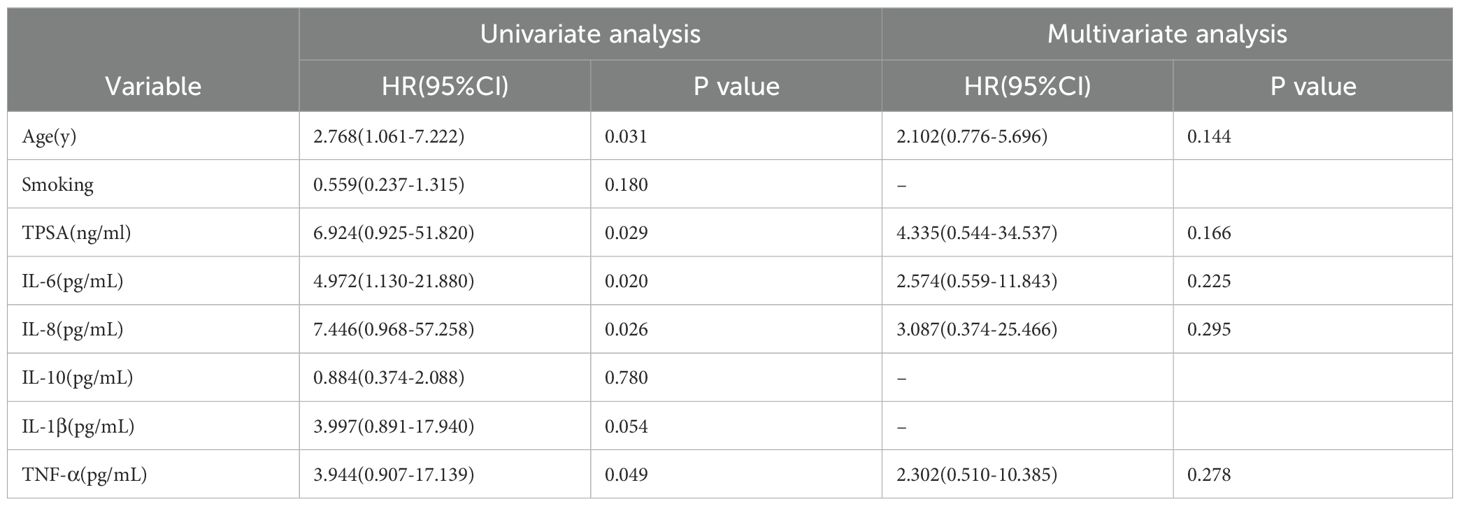Click the IL-10(pg/mL) variable cell
Viewport: 1460px width, 506px height.
pyautogui.click(x=78, y=378)
